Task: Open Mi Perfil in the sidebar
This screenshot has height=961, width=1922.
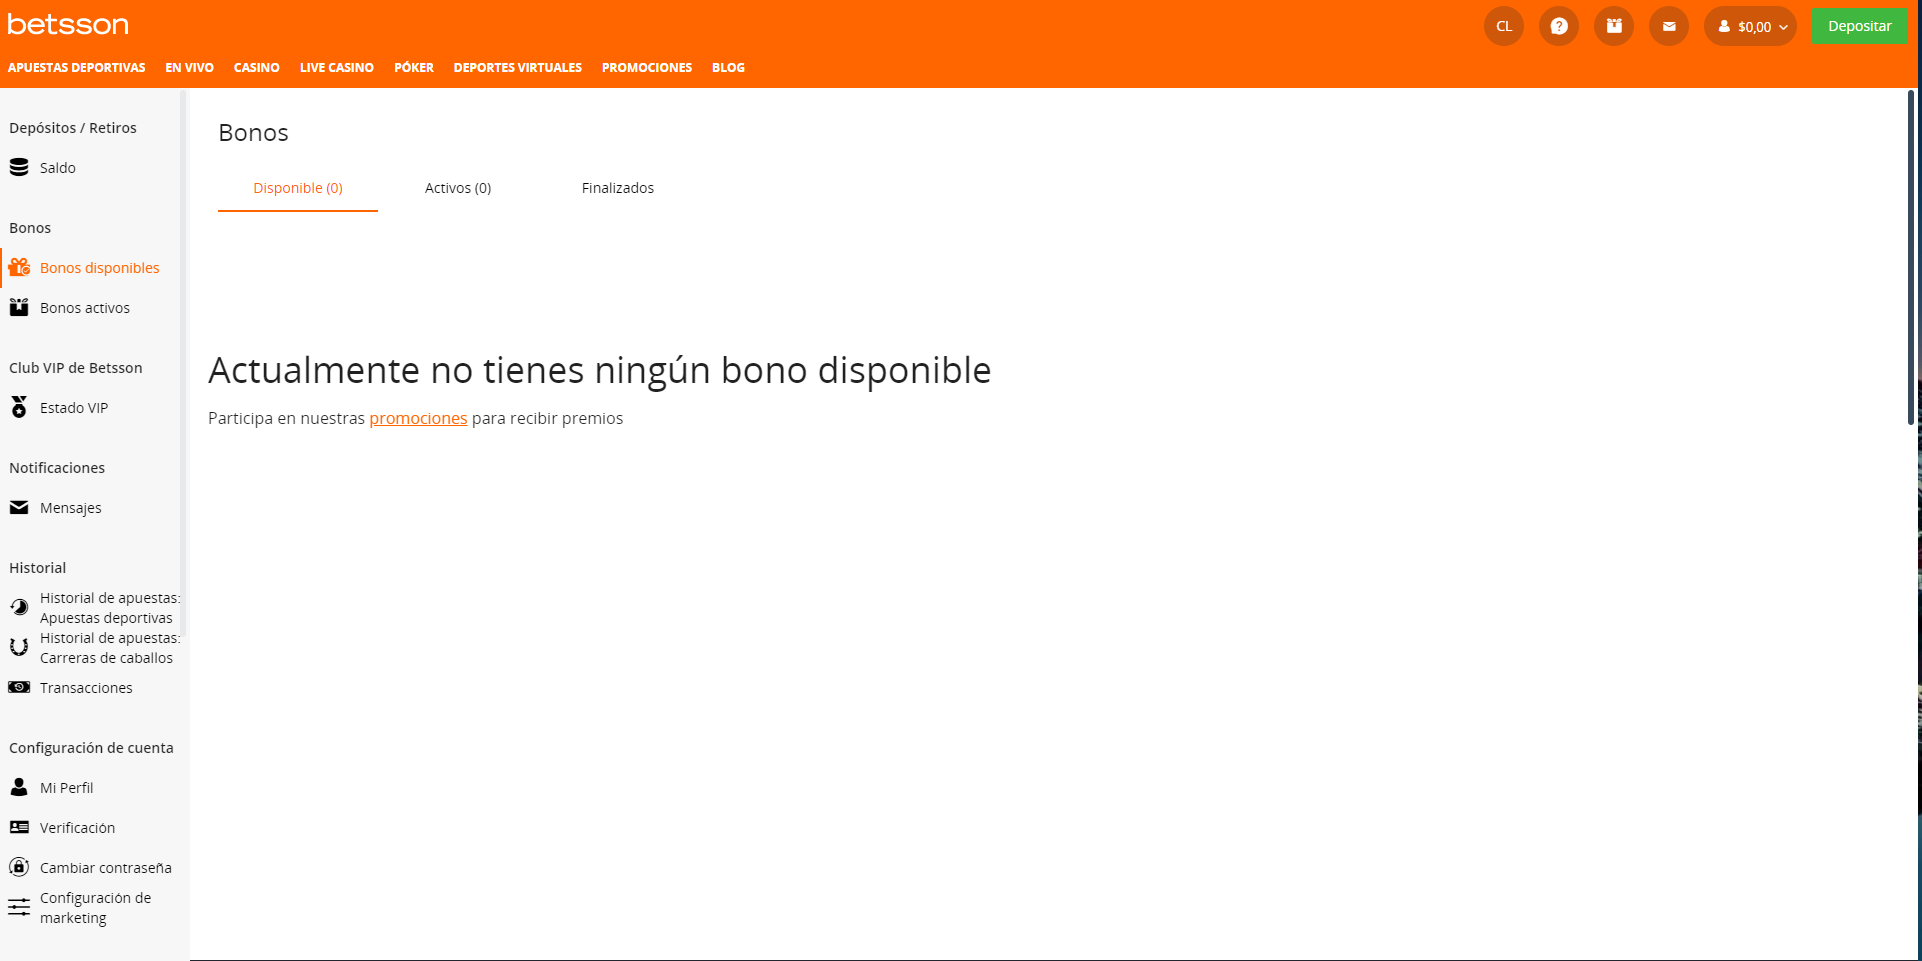Action: 66,788
